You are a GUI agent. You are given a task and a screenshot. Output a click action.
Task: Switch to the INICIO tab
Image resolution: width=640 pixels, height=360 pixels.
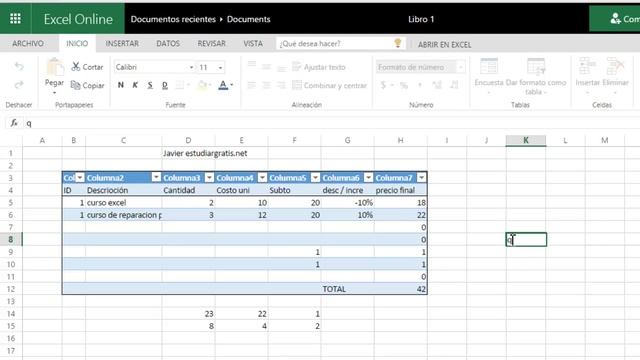pos(77,43)
